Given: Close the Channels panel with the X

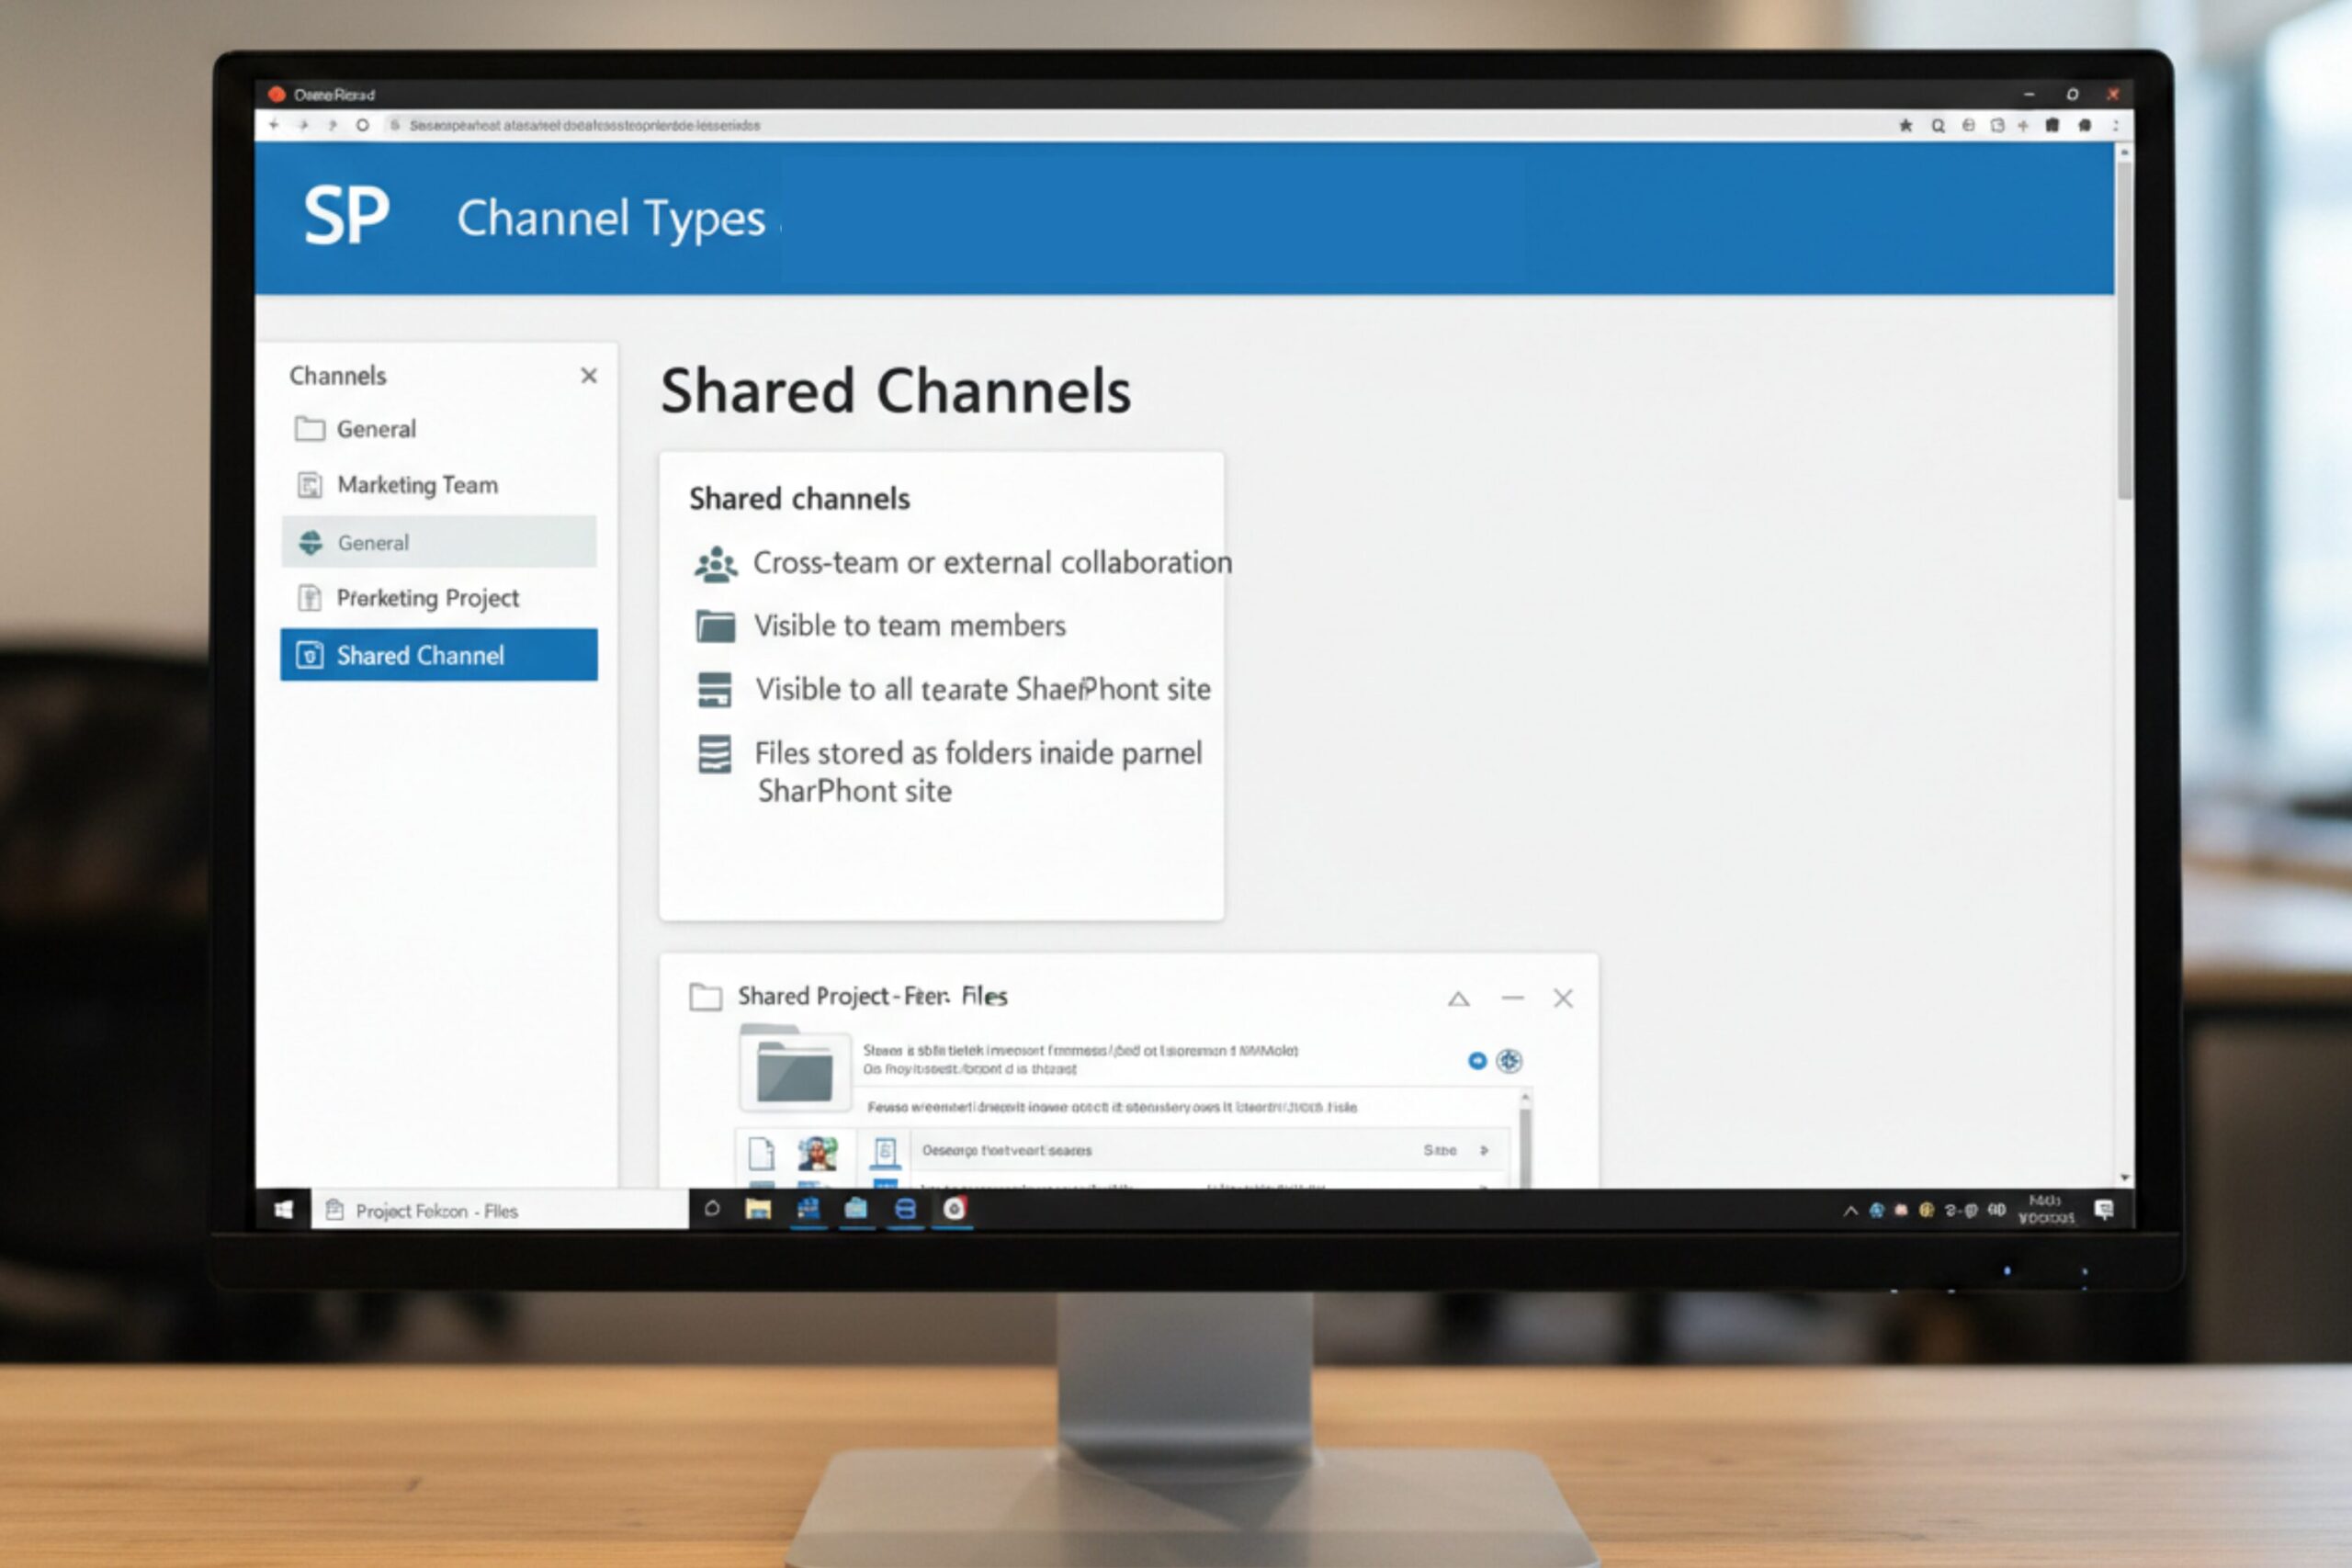Looking at the screenshot, I should point(589,375).
